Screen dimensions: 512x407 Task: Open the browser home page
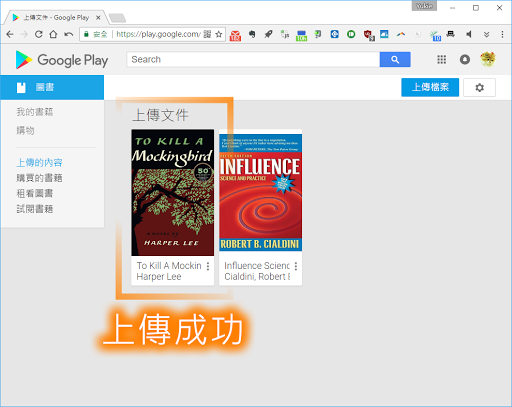click(53, 34)
